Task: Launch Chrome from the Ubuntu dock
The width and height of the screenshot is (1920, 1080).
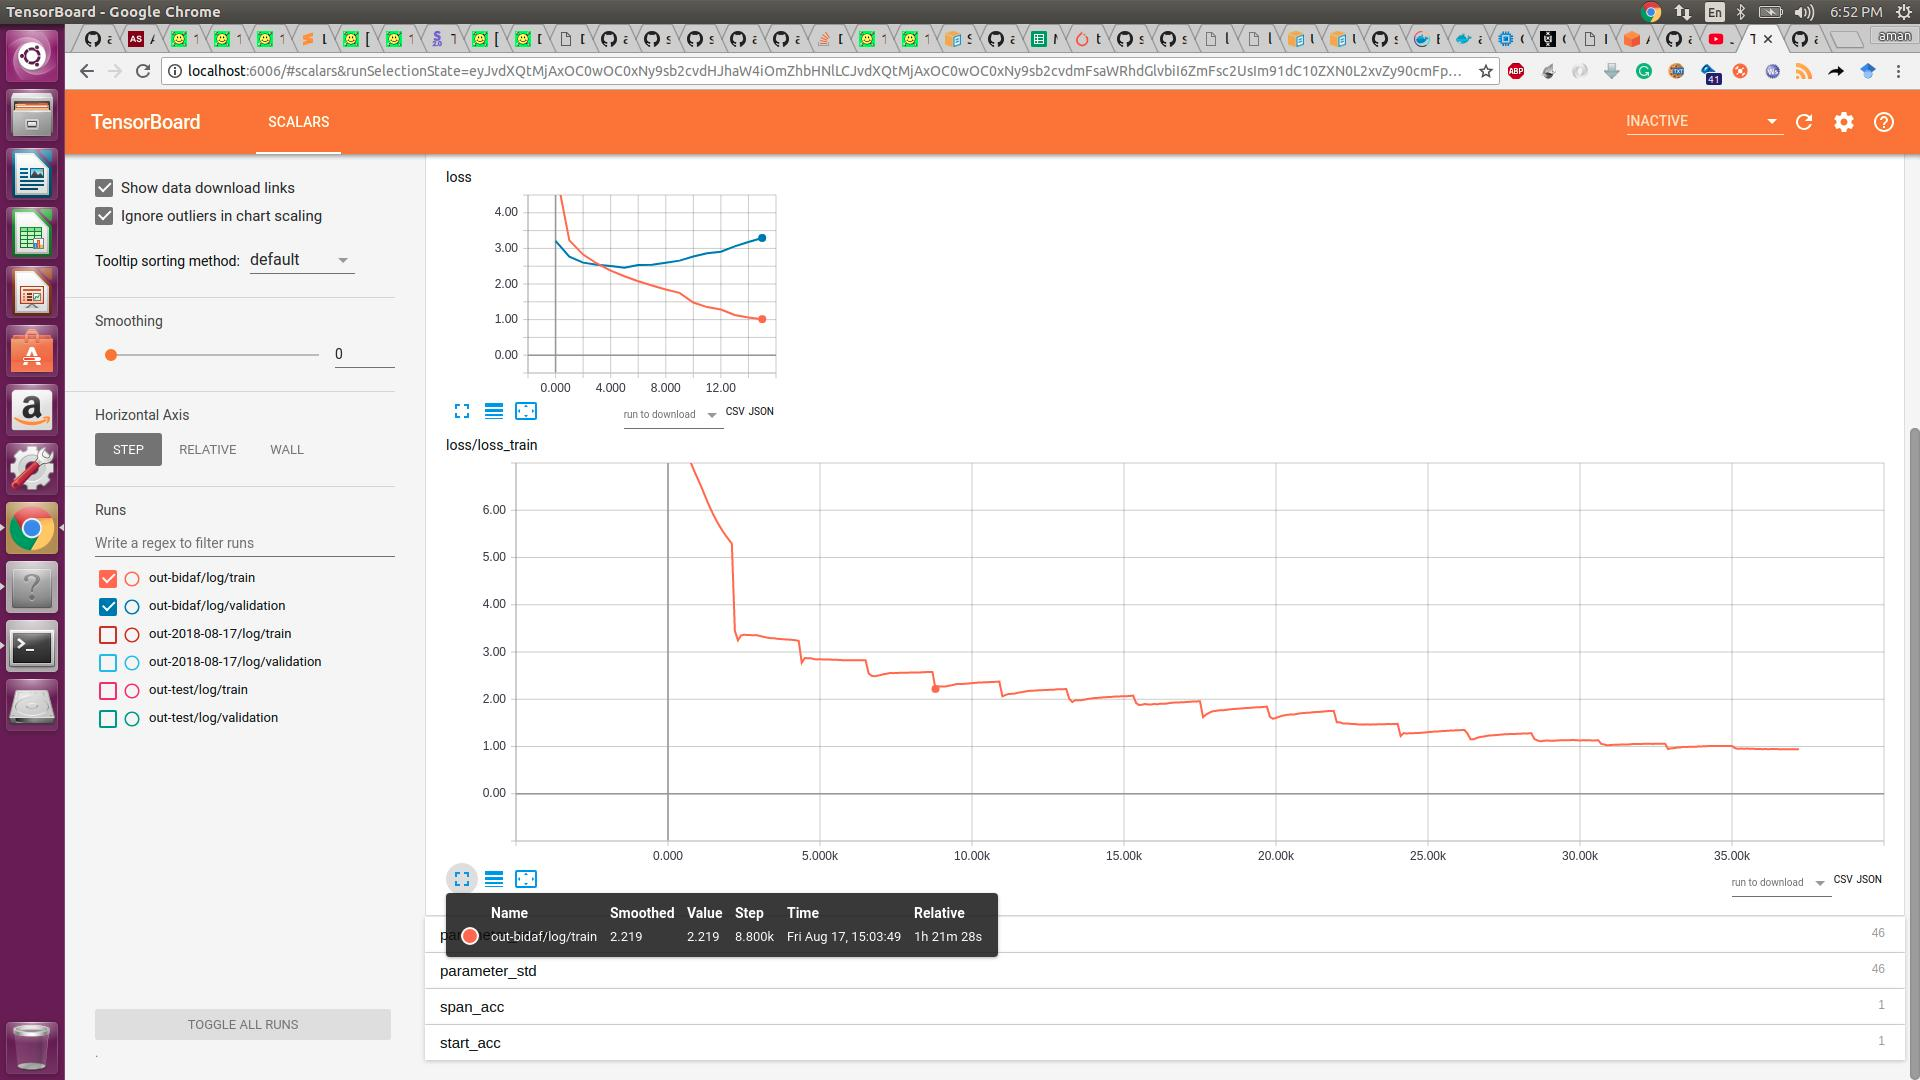Action: point(31,528)
